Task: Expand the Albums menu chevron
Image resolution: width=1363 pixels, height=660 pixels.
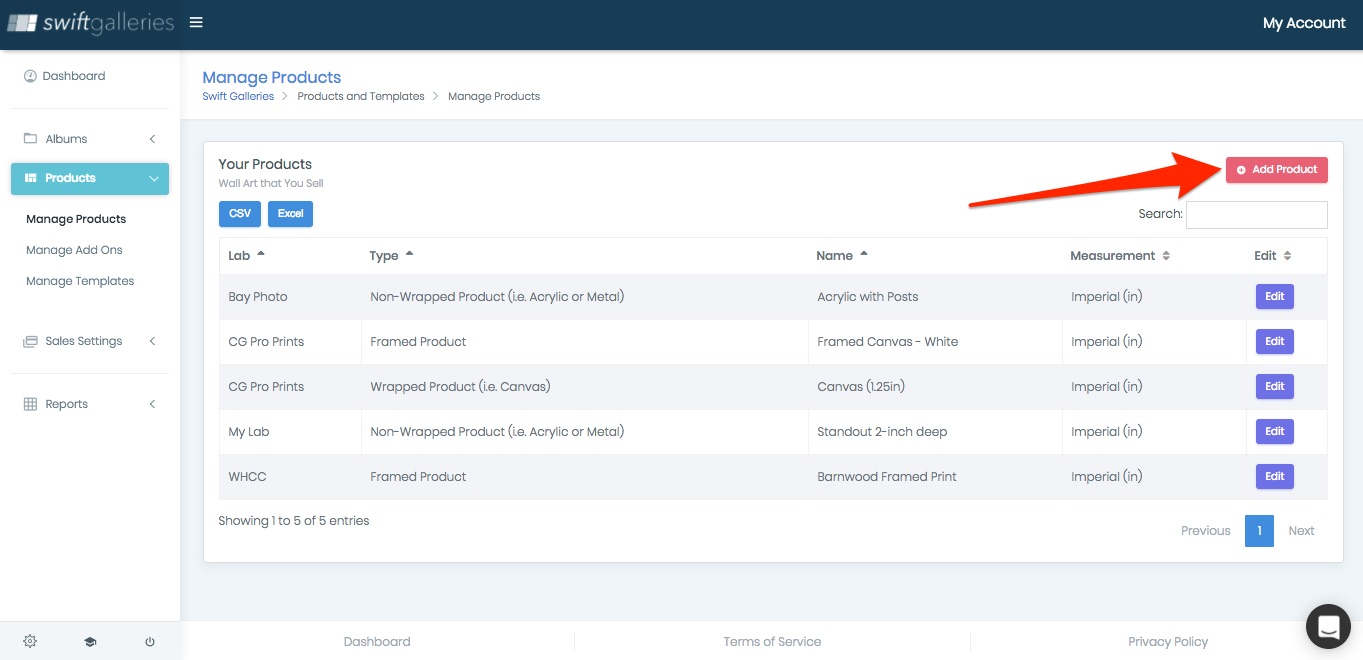Action: tap(152, 139)
